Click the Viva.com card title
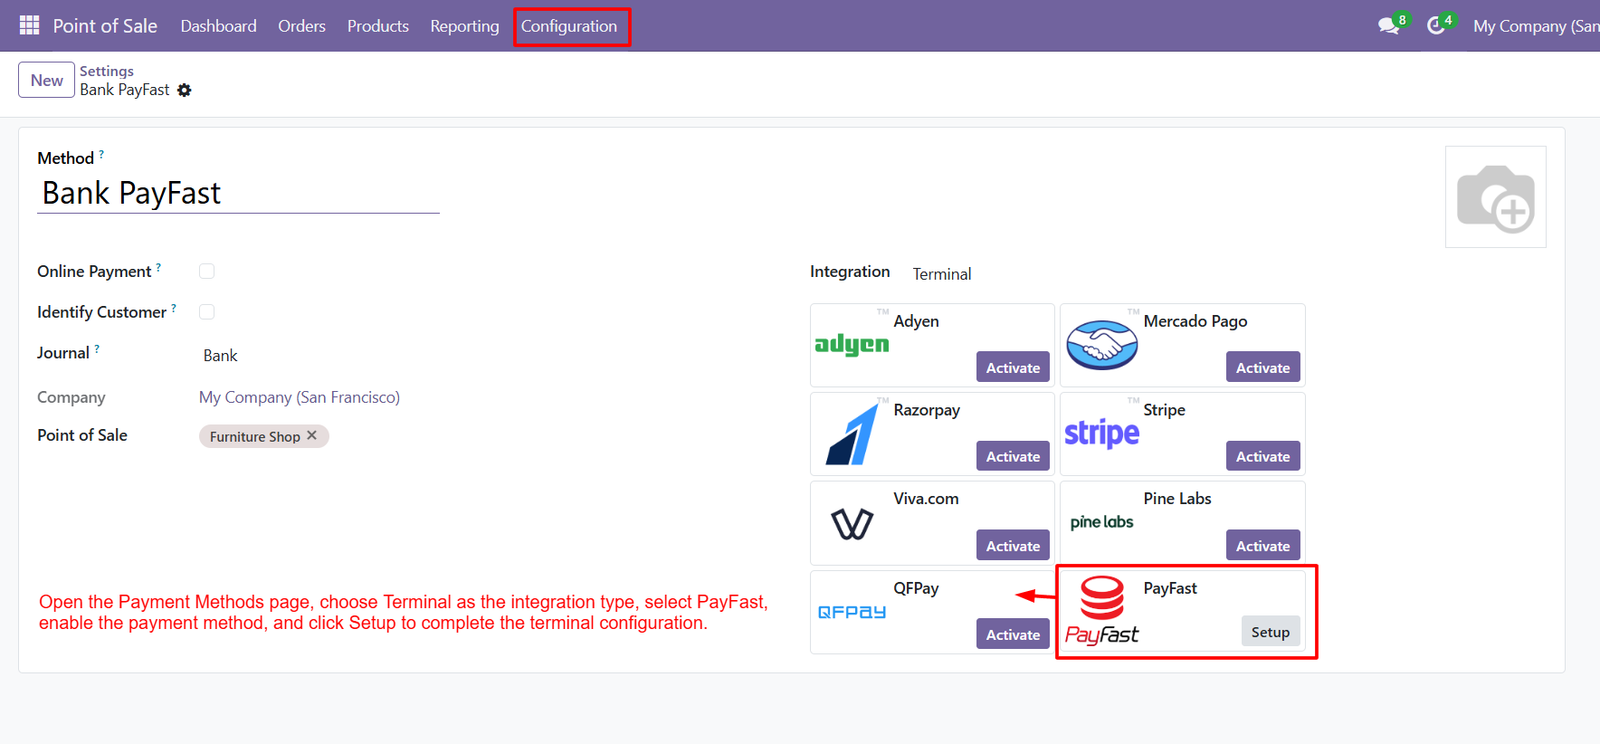 (x=926, y=498)
